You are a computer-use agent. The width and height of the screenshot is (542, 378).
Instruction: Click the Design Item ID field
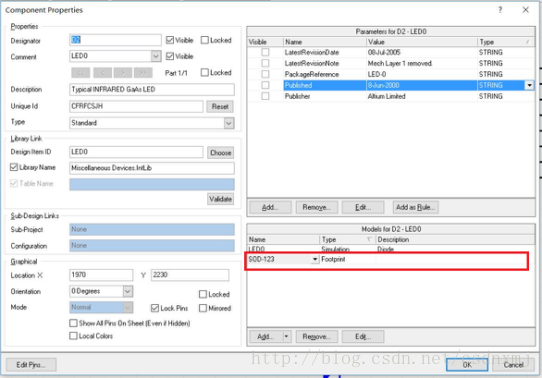(x=136, y=152)
